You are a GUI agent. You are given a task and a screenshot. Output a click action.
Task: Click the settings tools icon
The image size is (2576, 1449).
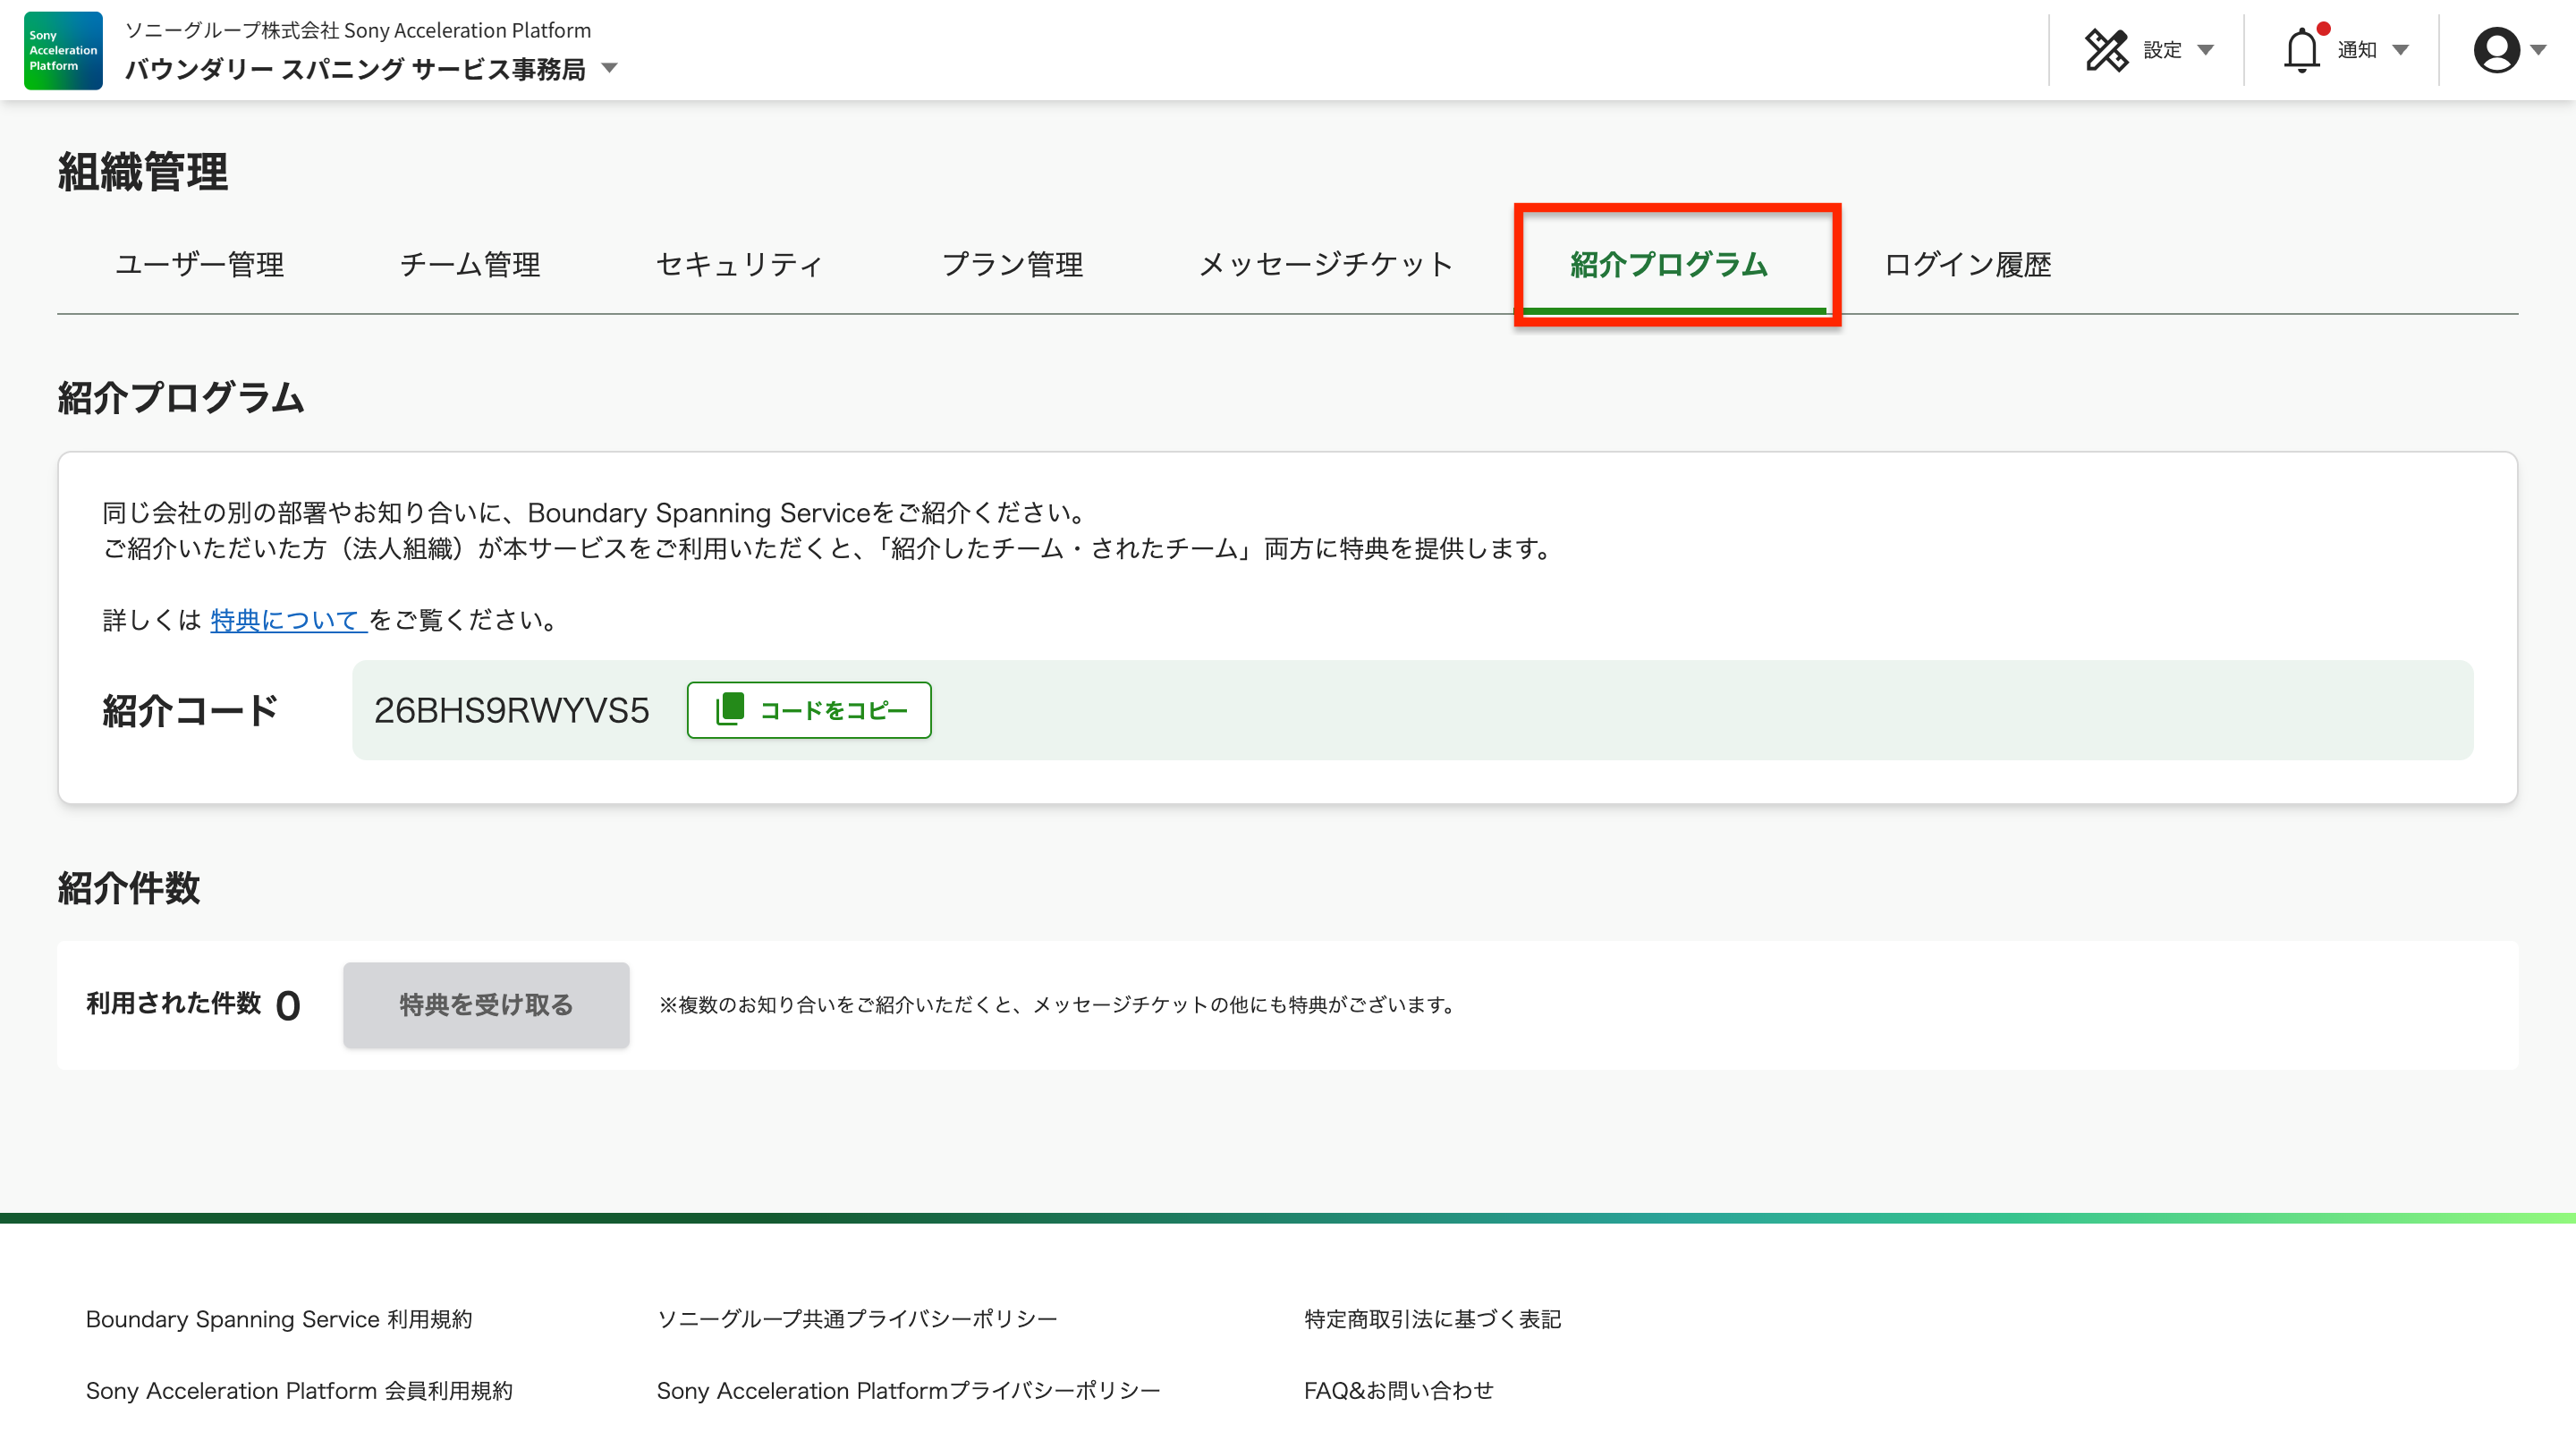pyautogui.click(x=2106, y=50)
